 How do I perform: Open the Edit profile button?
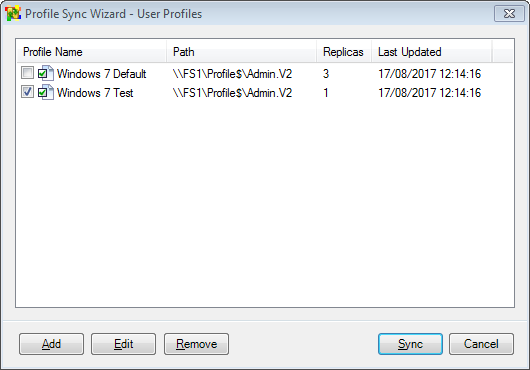(123, 344)
